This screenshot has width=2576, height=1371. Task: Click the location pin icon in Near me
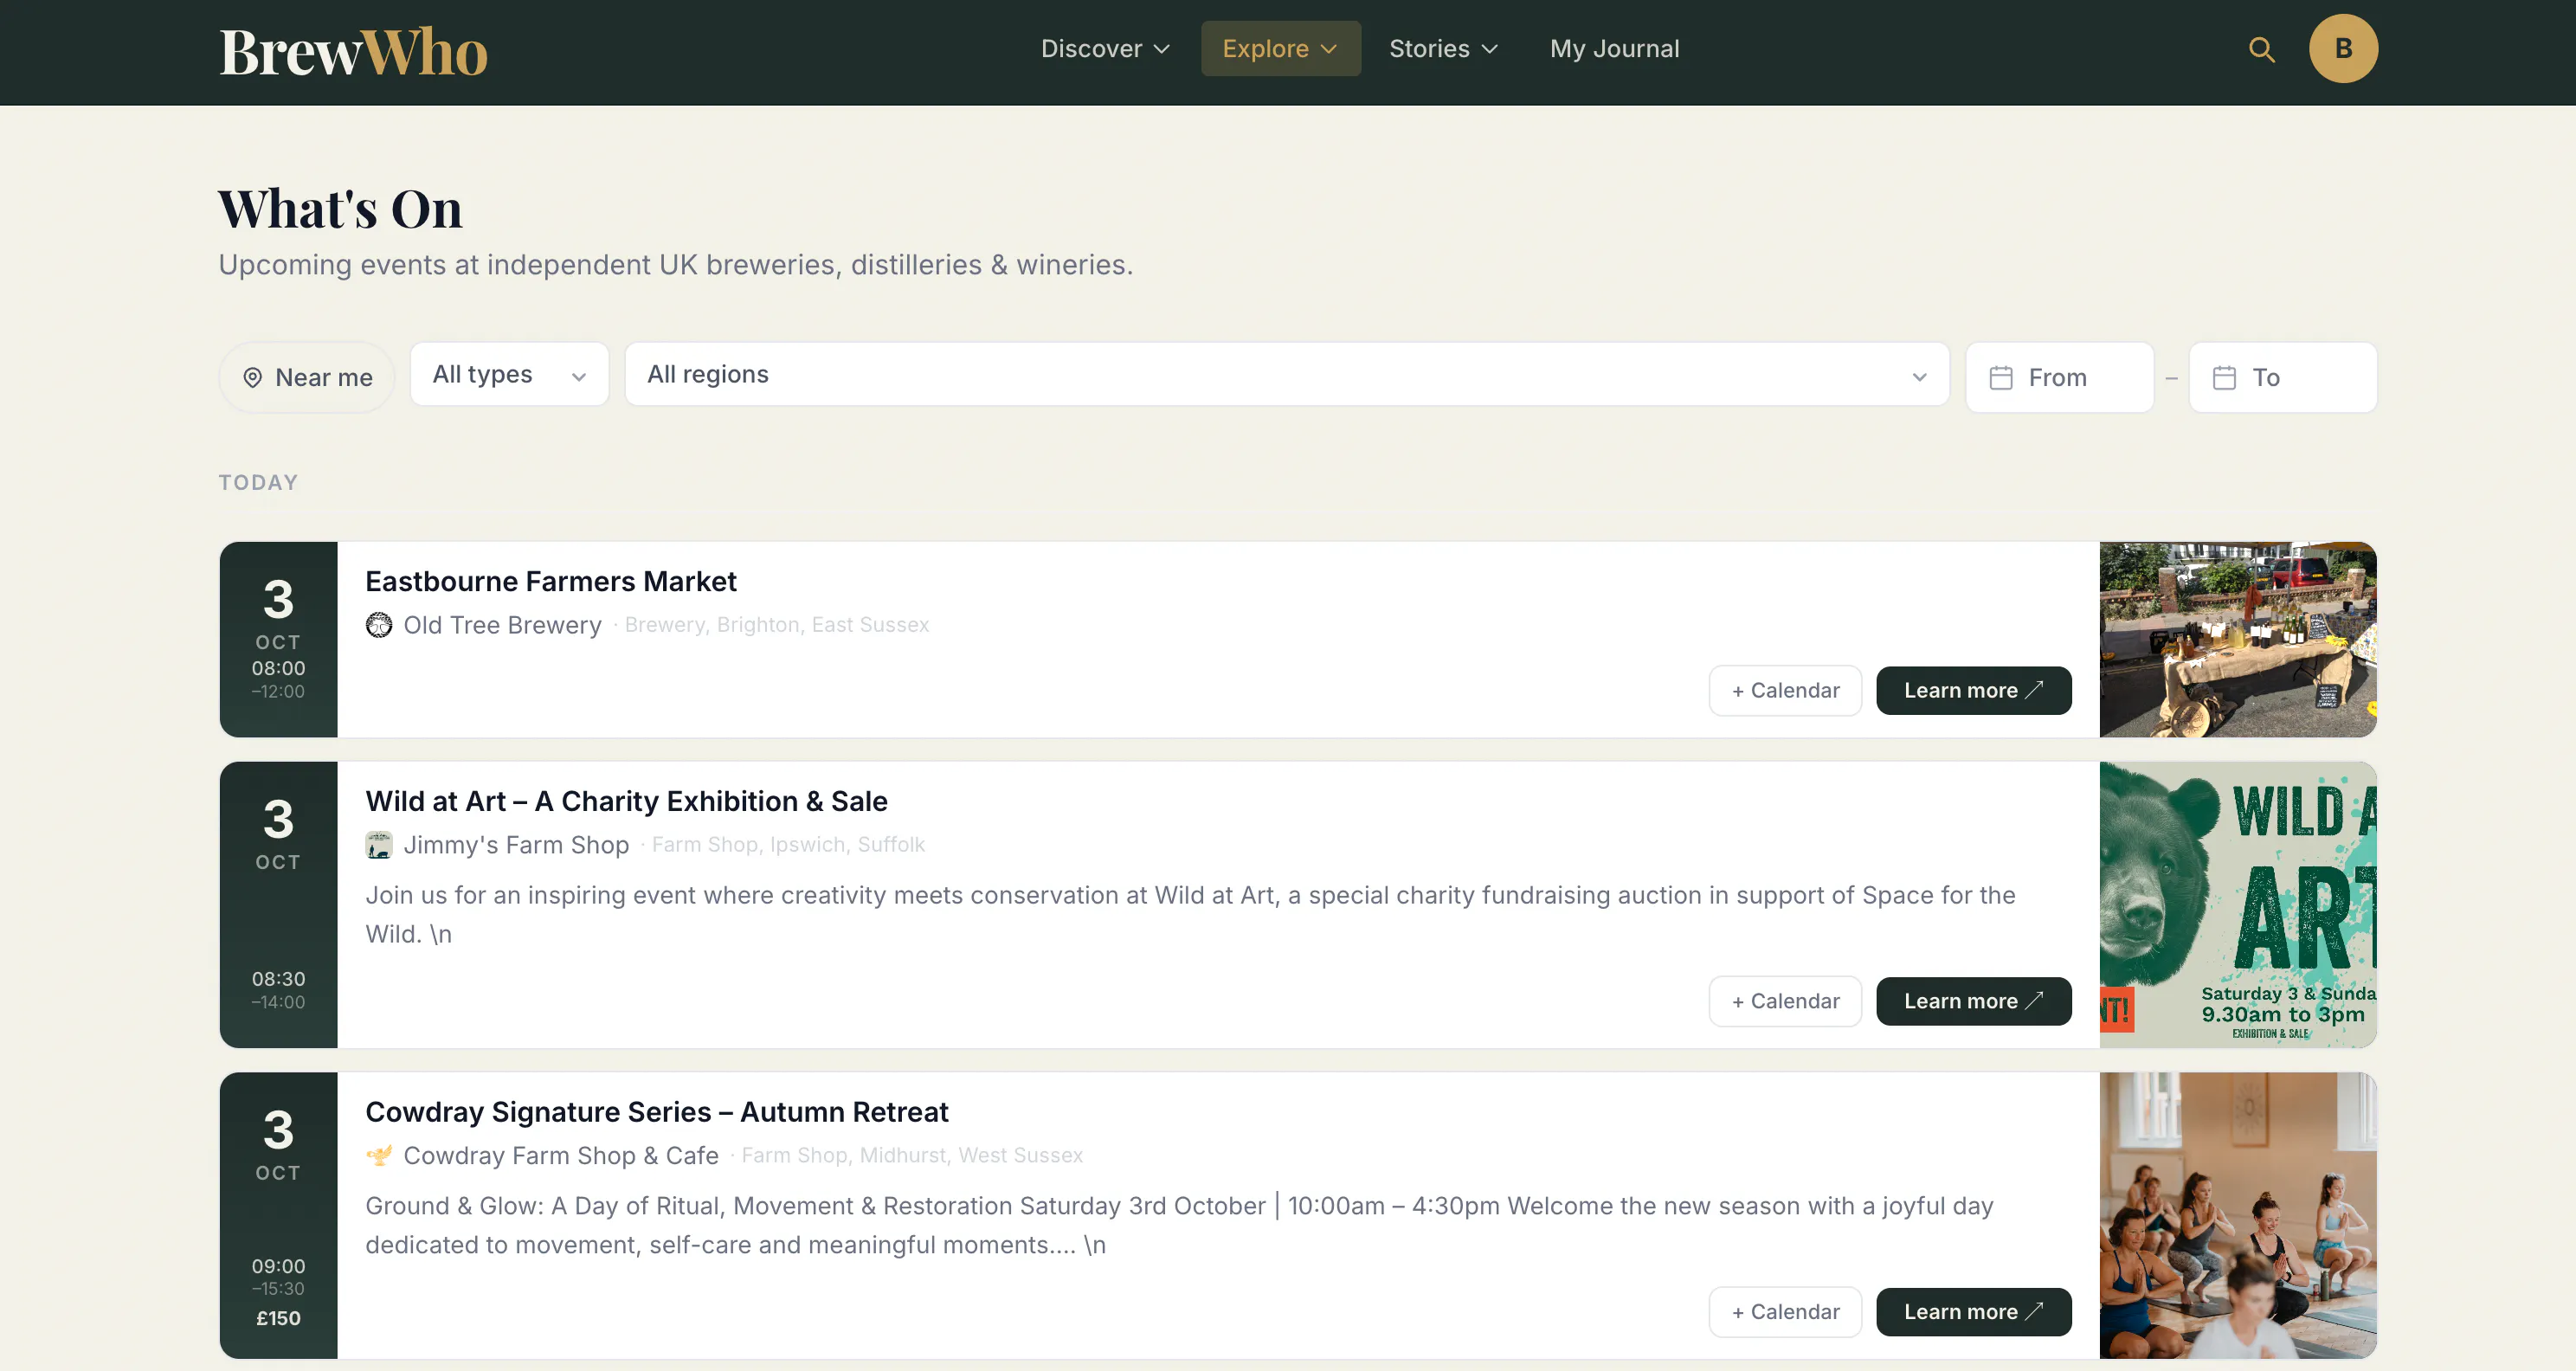(253, 378)
